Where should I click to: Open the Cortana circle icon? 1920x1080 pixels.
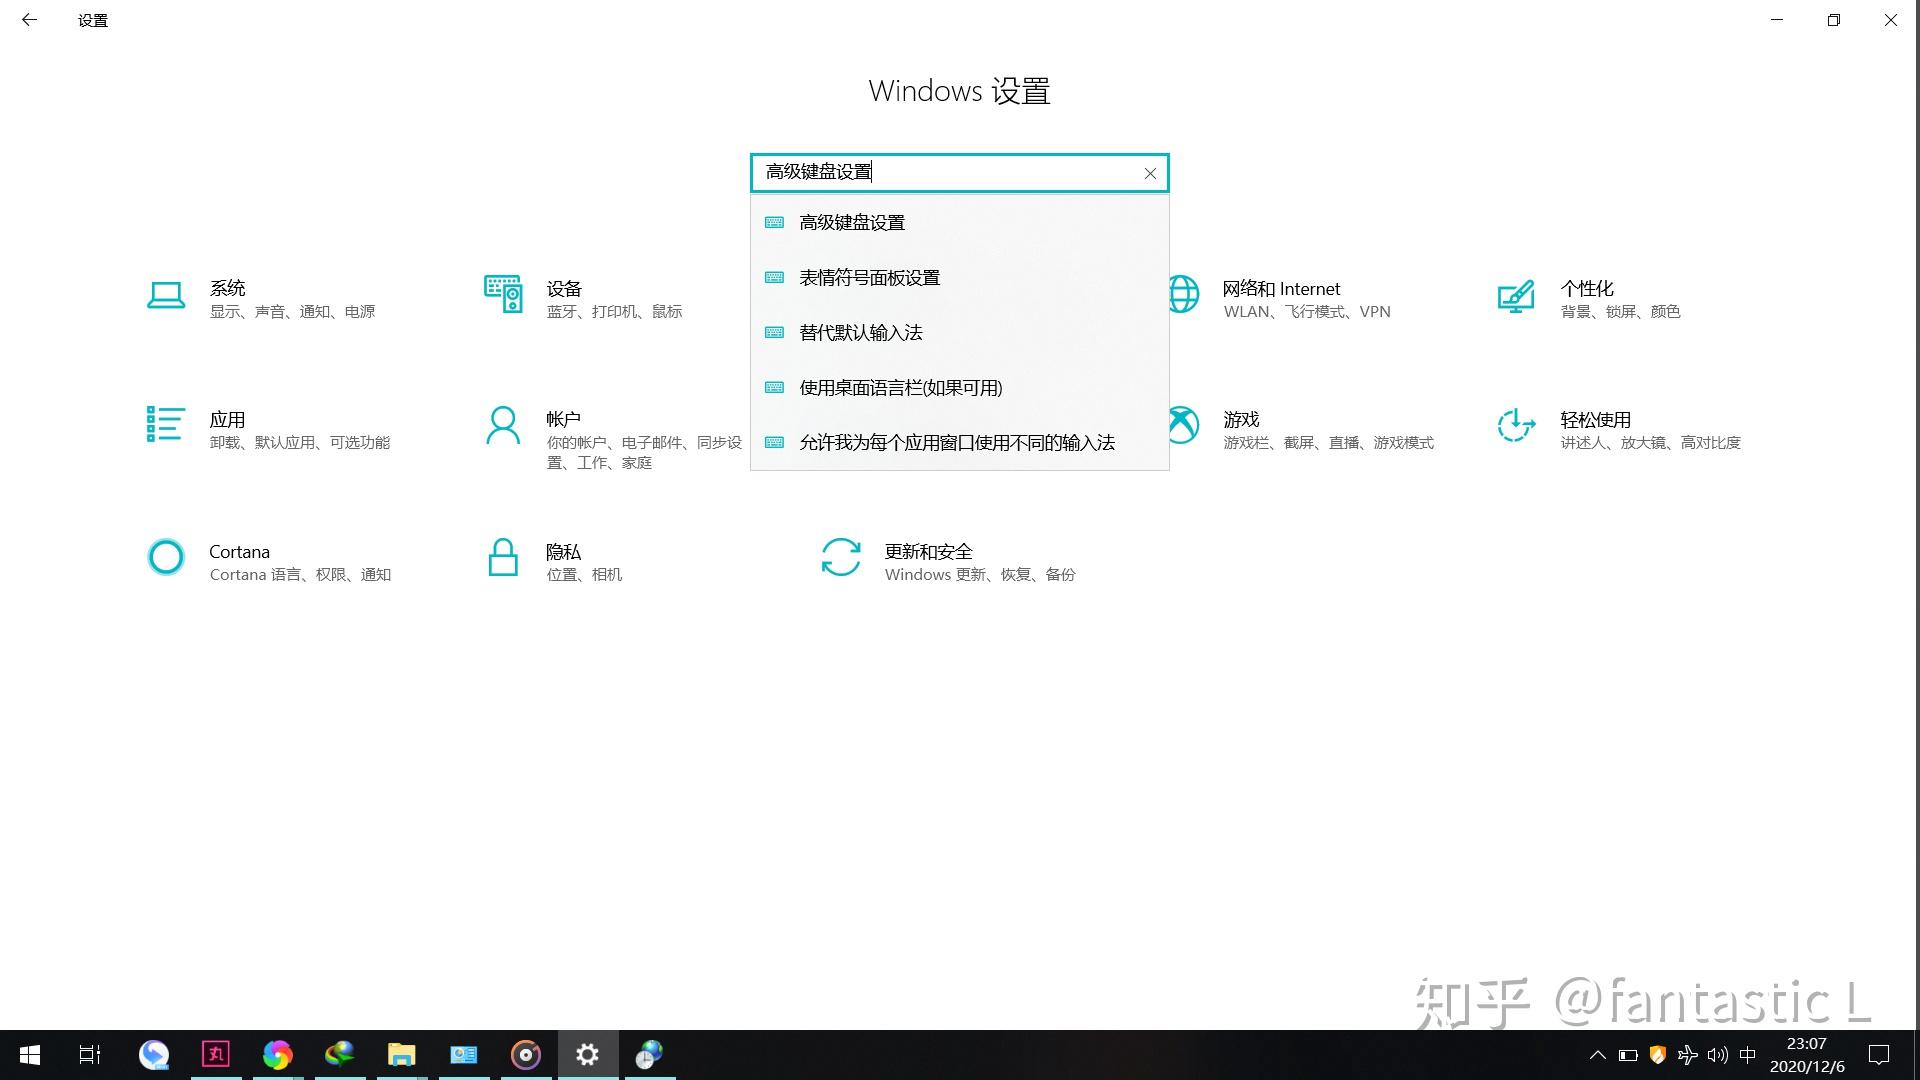point(166,557)
